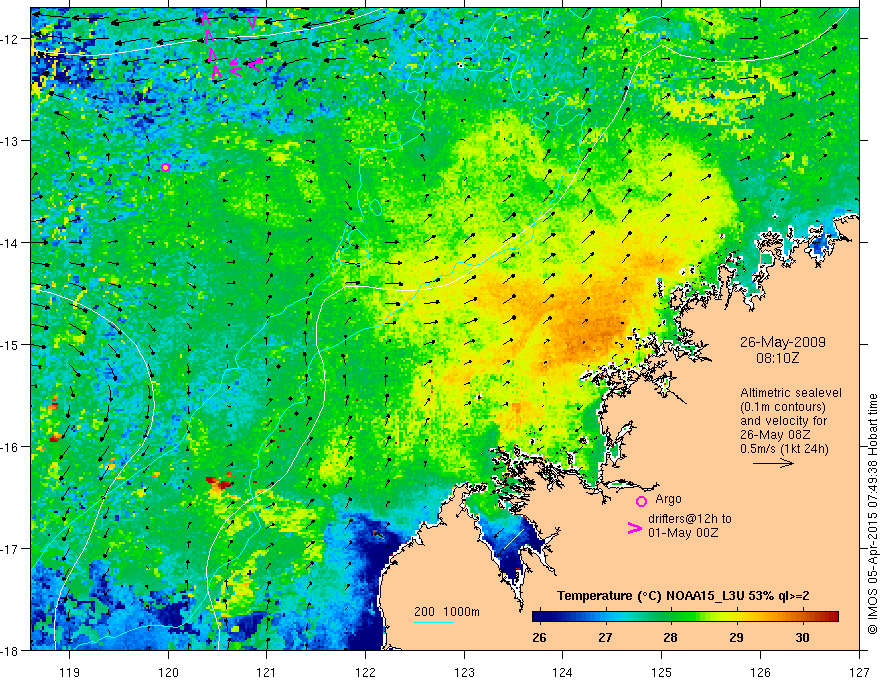Click the '(0.1m contours)' legend line
The width and height of the screenshot is (880, 680).
point(783,407)
